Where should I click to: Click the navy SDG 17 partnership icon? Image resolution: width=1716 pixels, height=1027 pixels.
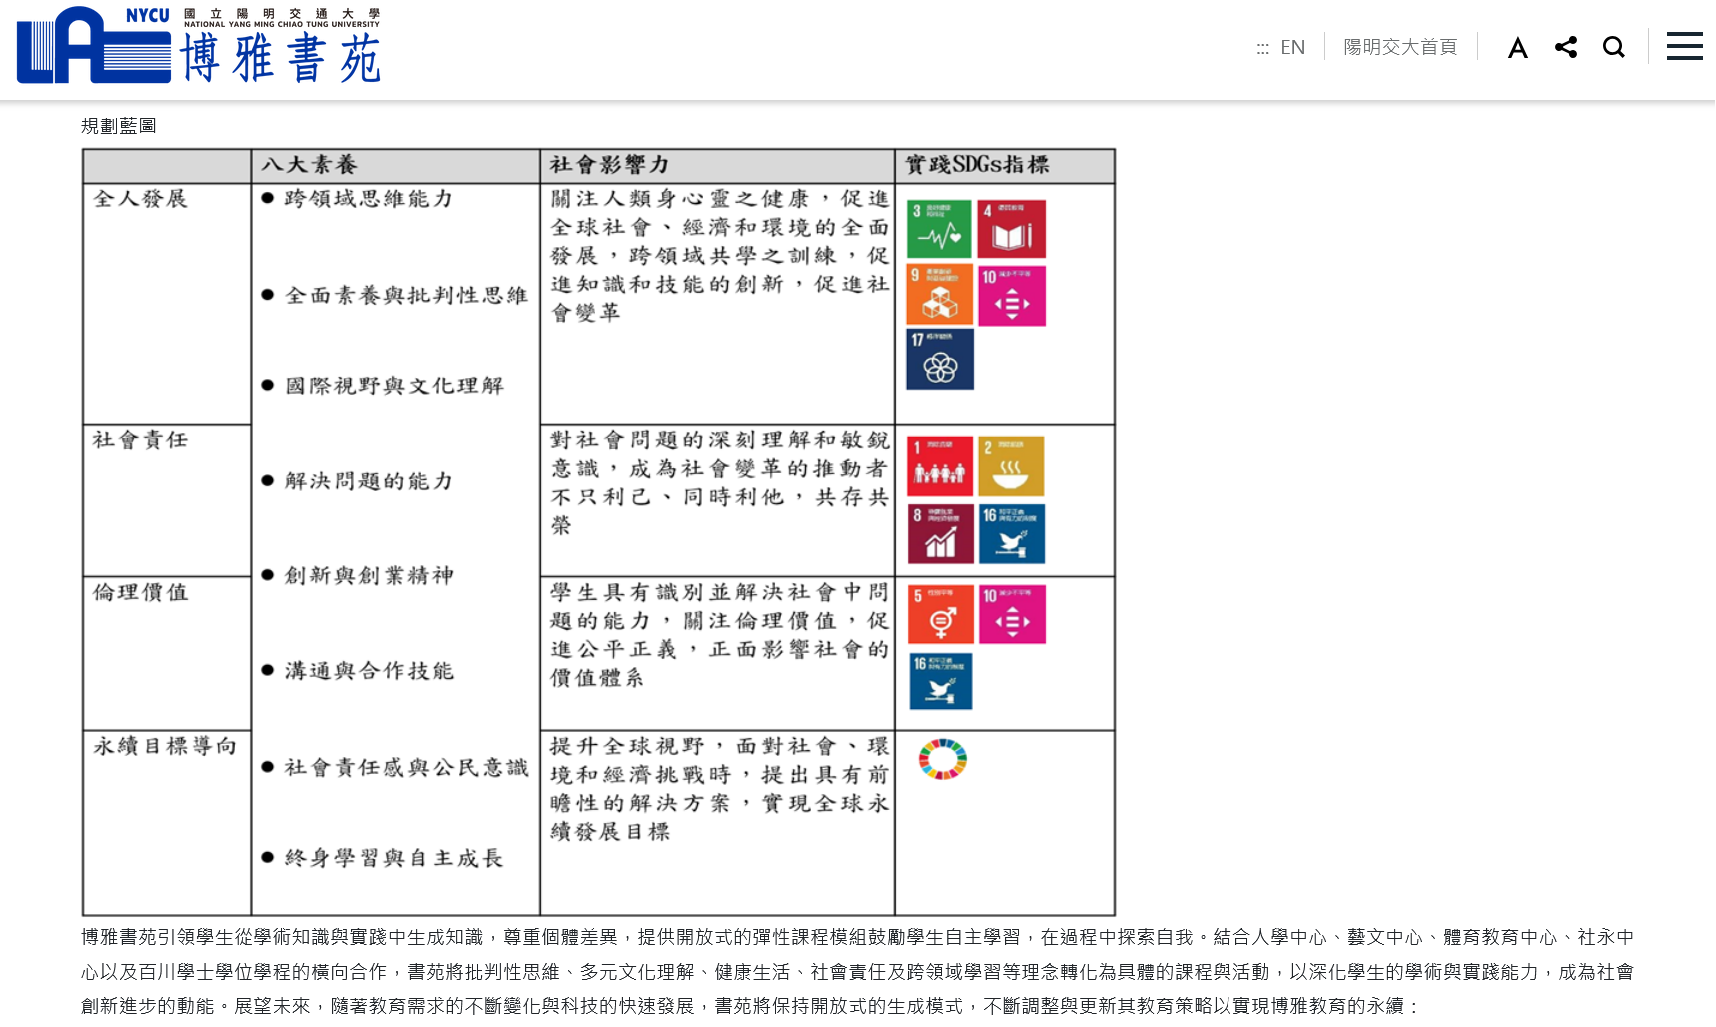(x=939, y=360)
